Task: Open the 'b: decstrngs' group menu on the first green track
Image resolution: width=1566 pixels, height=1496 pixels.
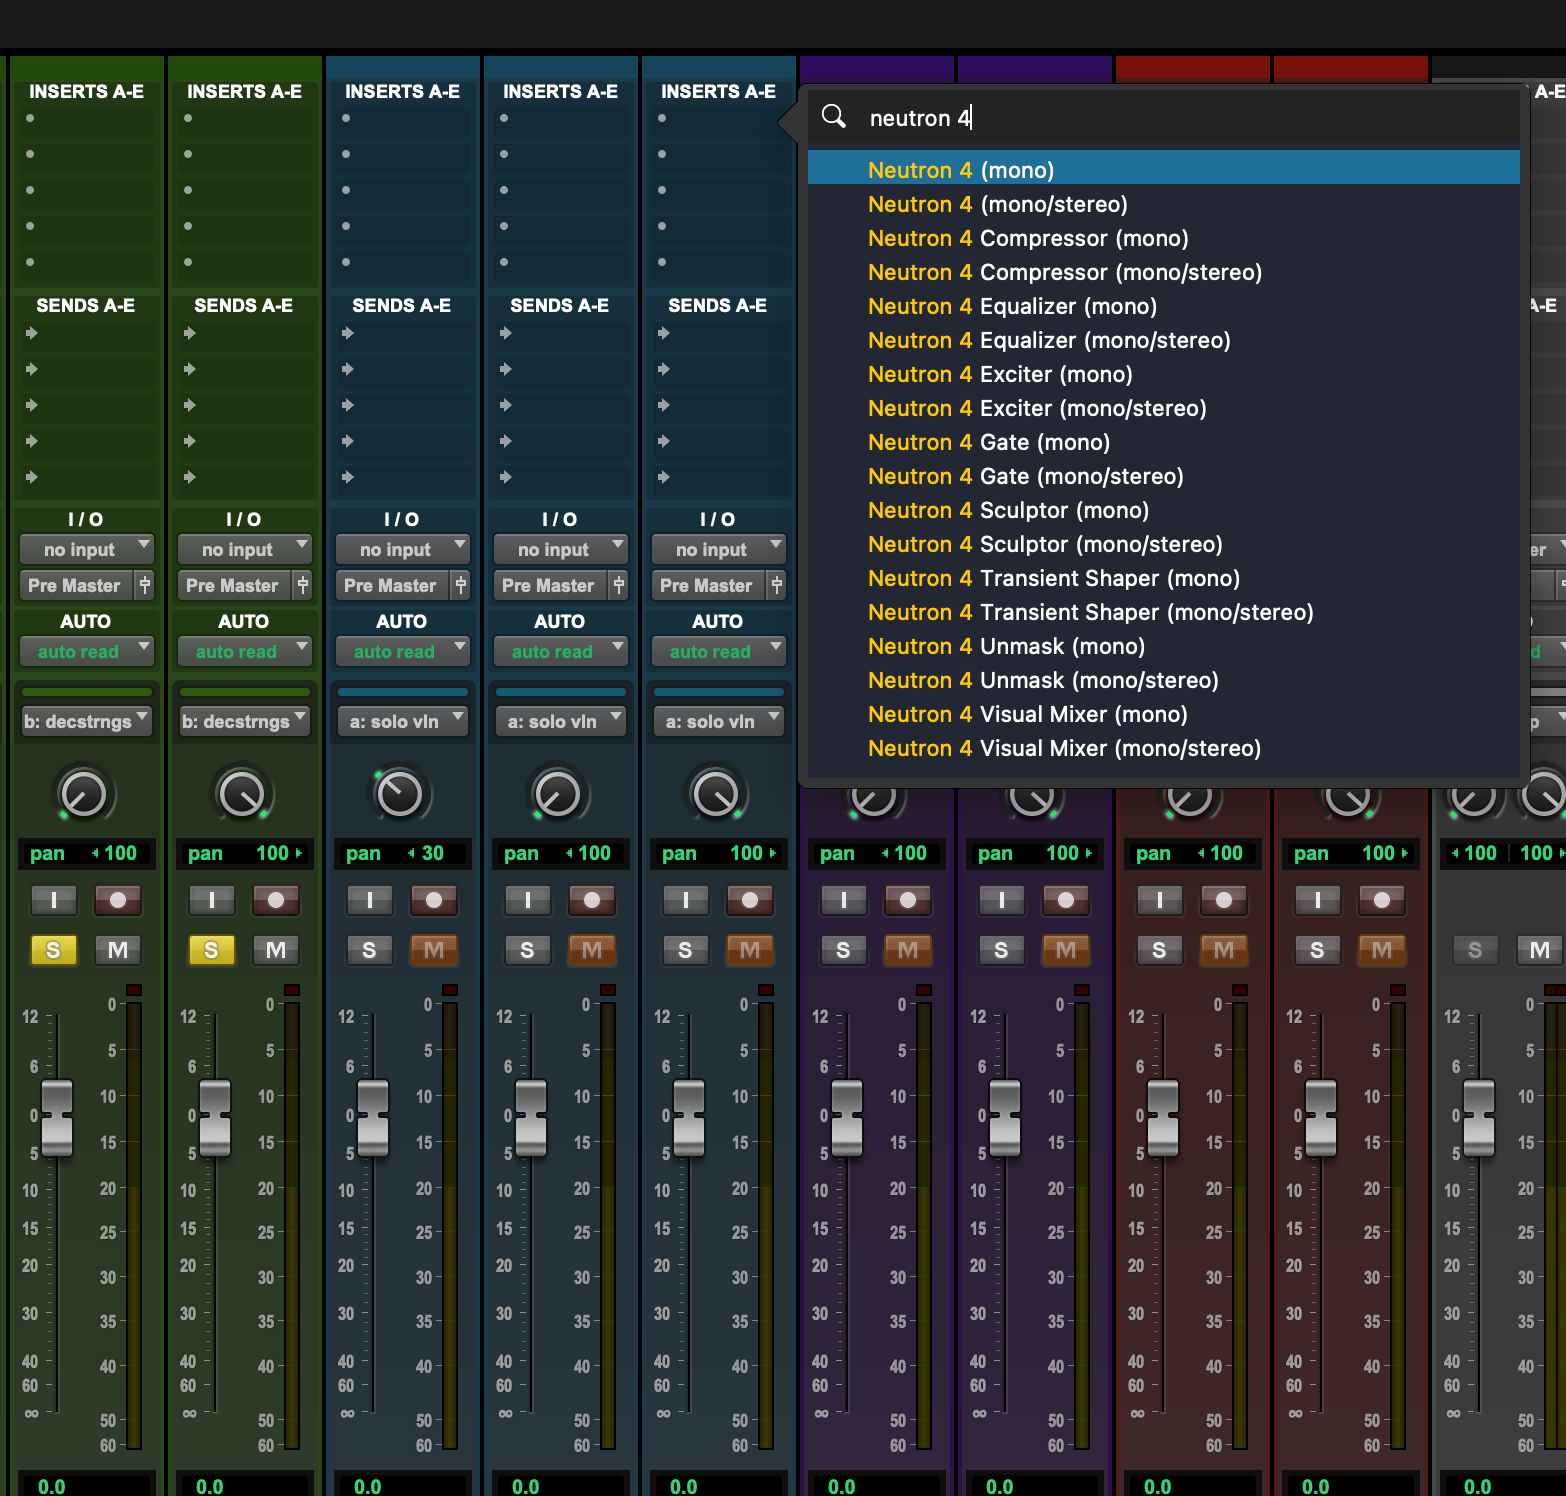Action: (x=86, y=721)
